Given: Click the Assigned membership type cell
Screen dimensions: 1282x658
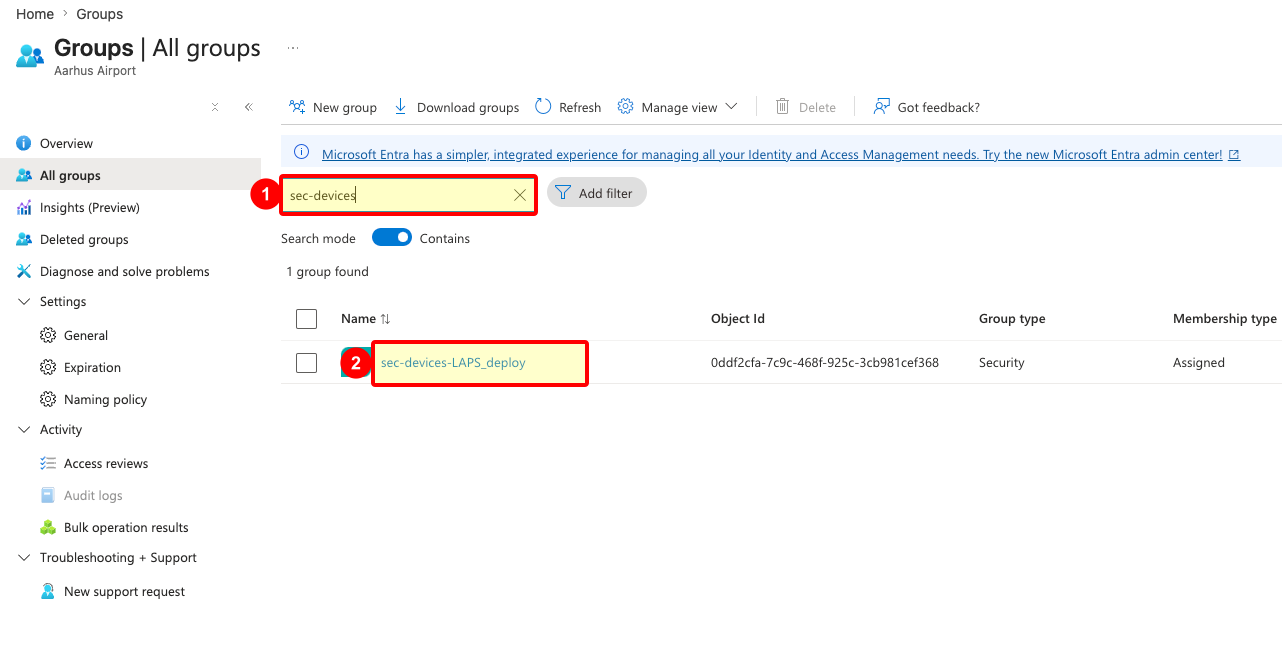Looking at the screenshot, I should (1199, 363).
